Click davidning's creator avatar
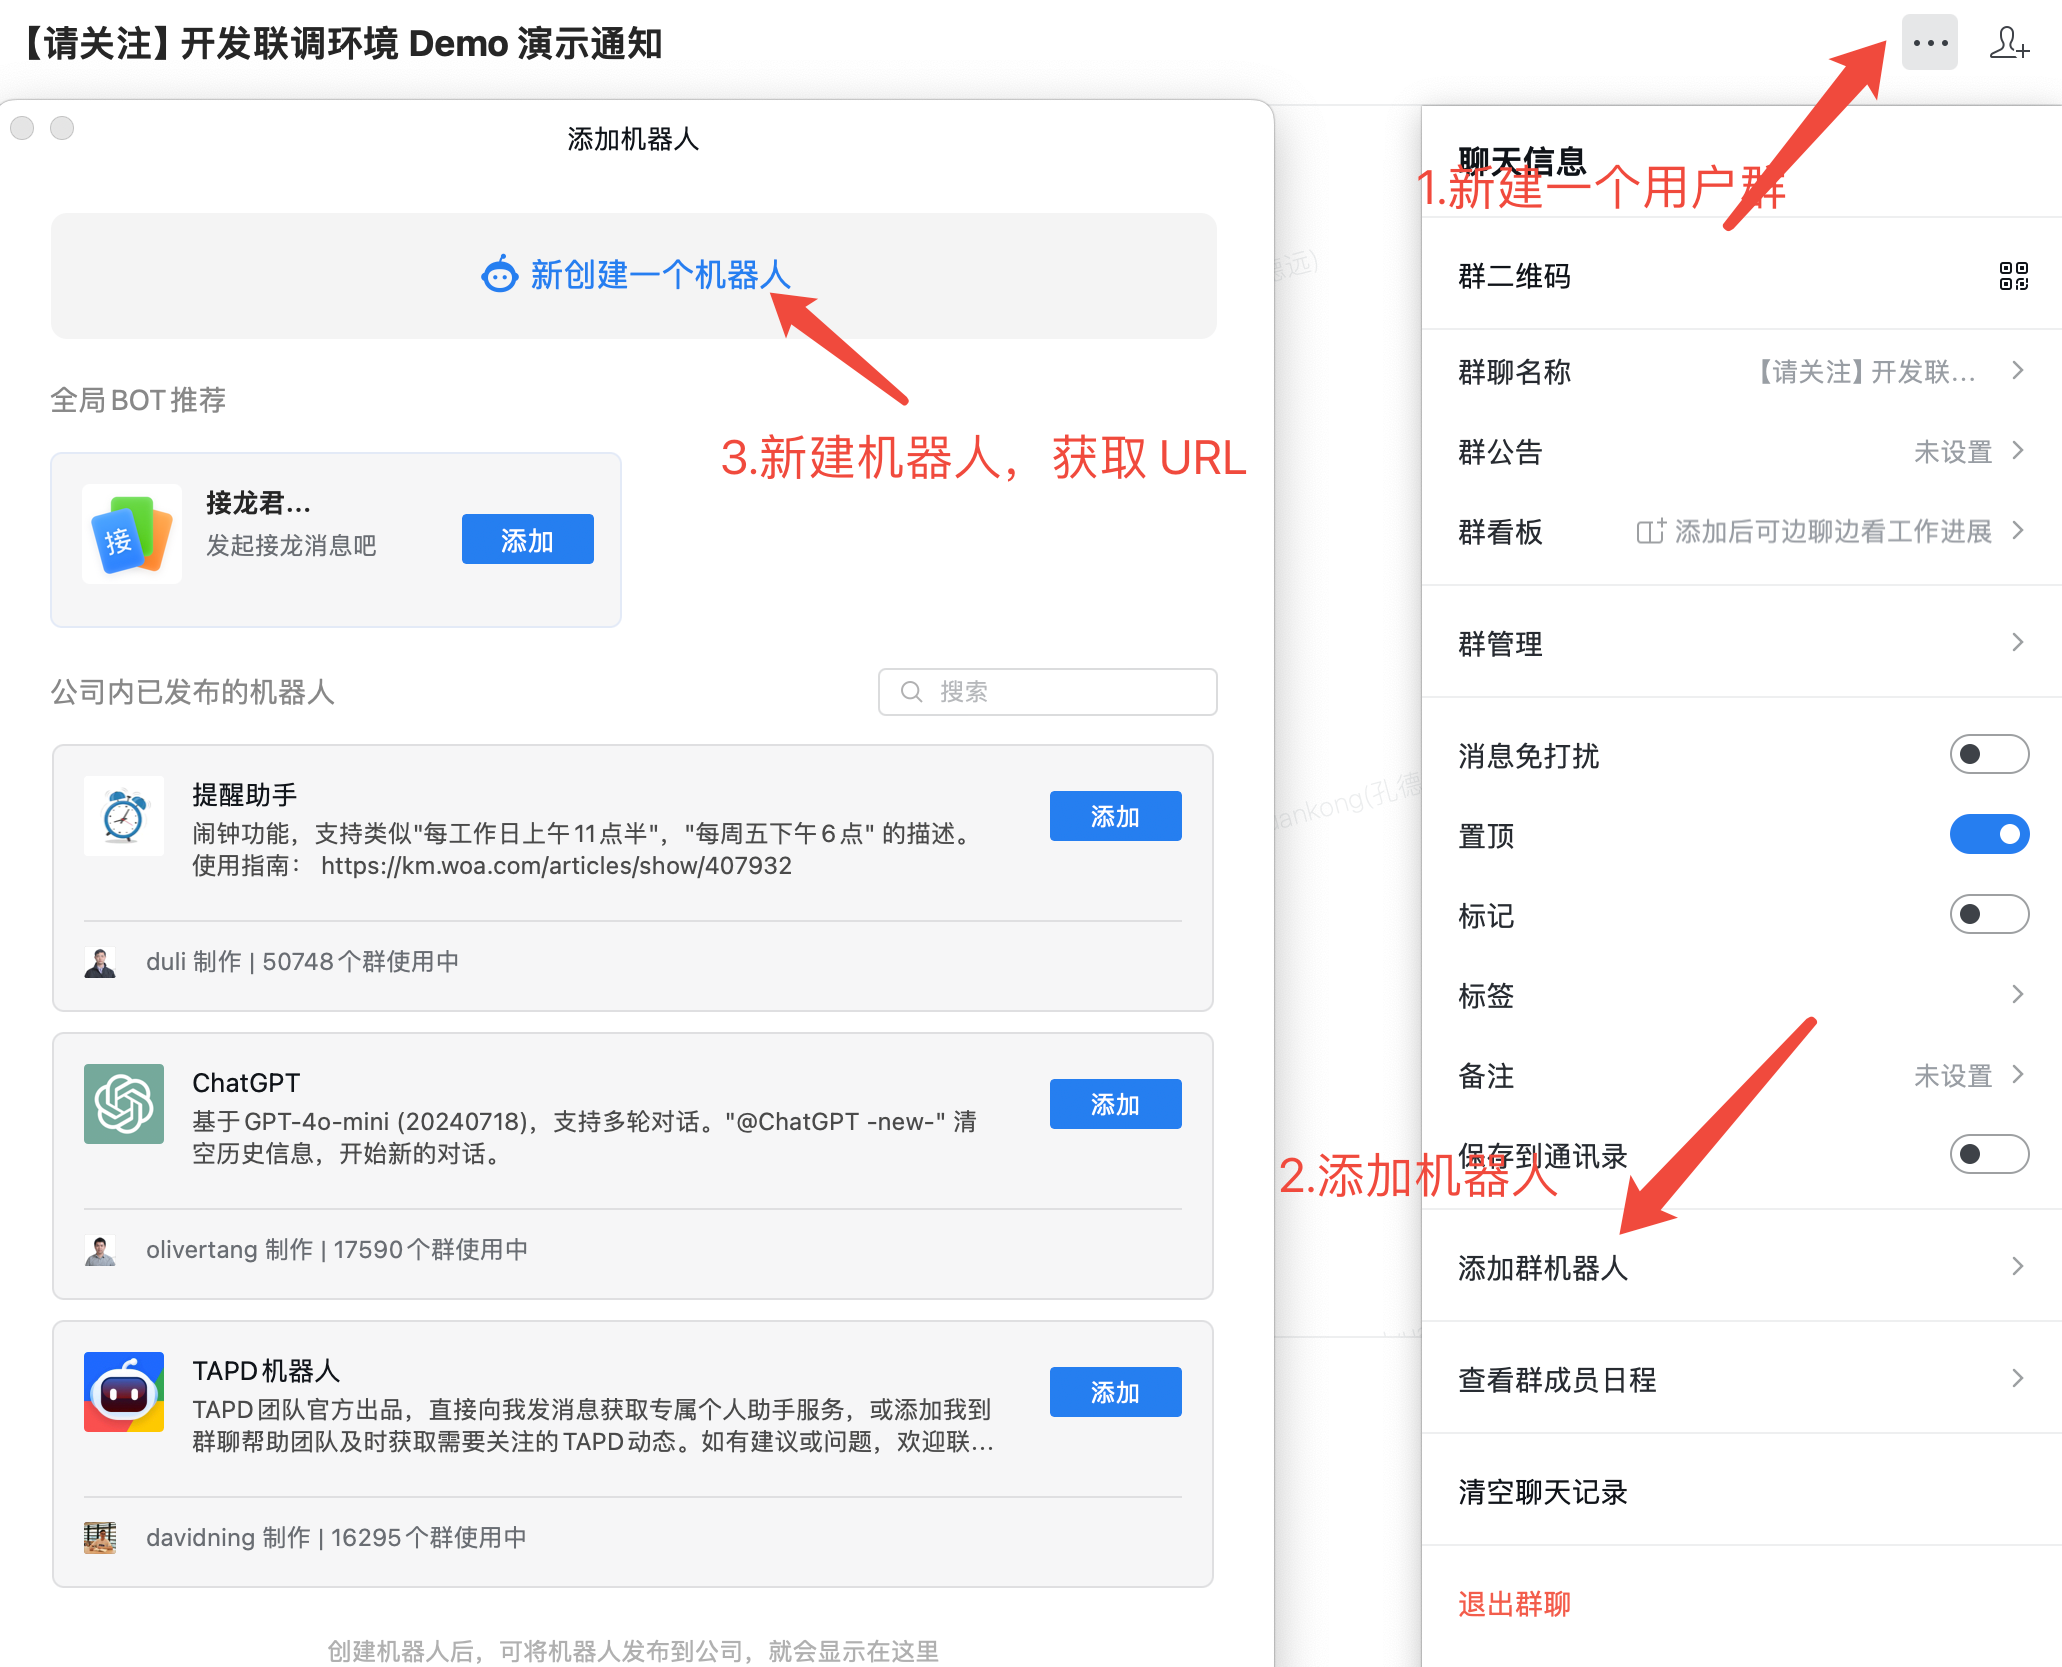This screenshot has width=2062, height=1667. [100, 1537]
